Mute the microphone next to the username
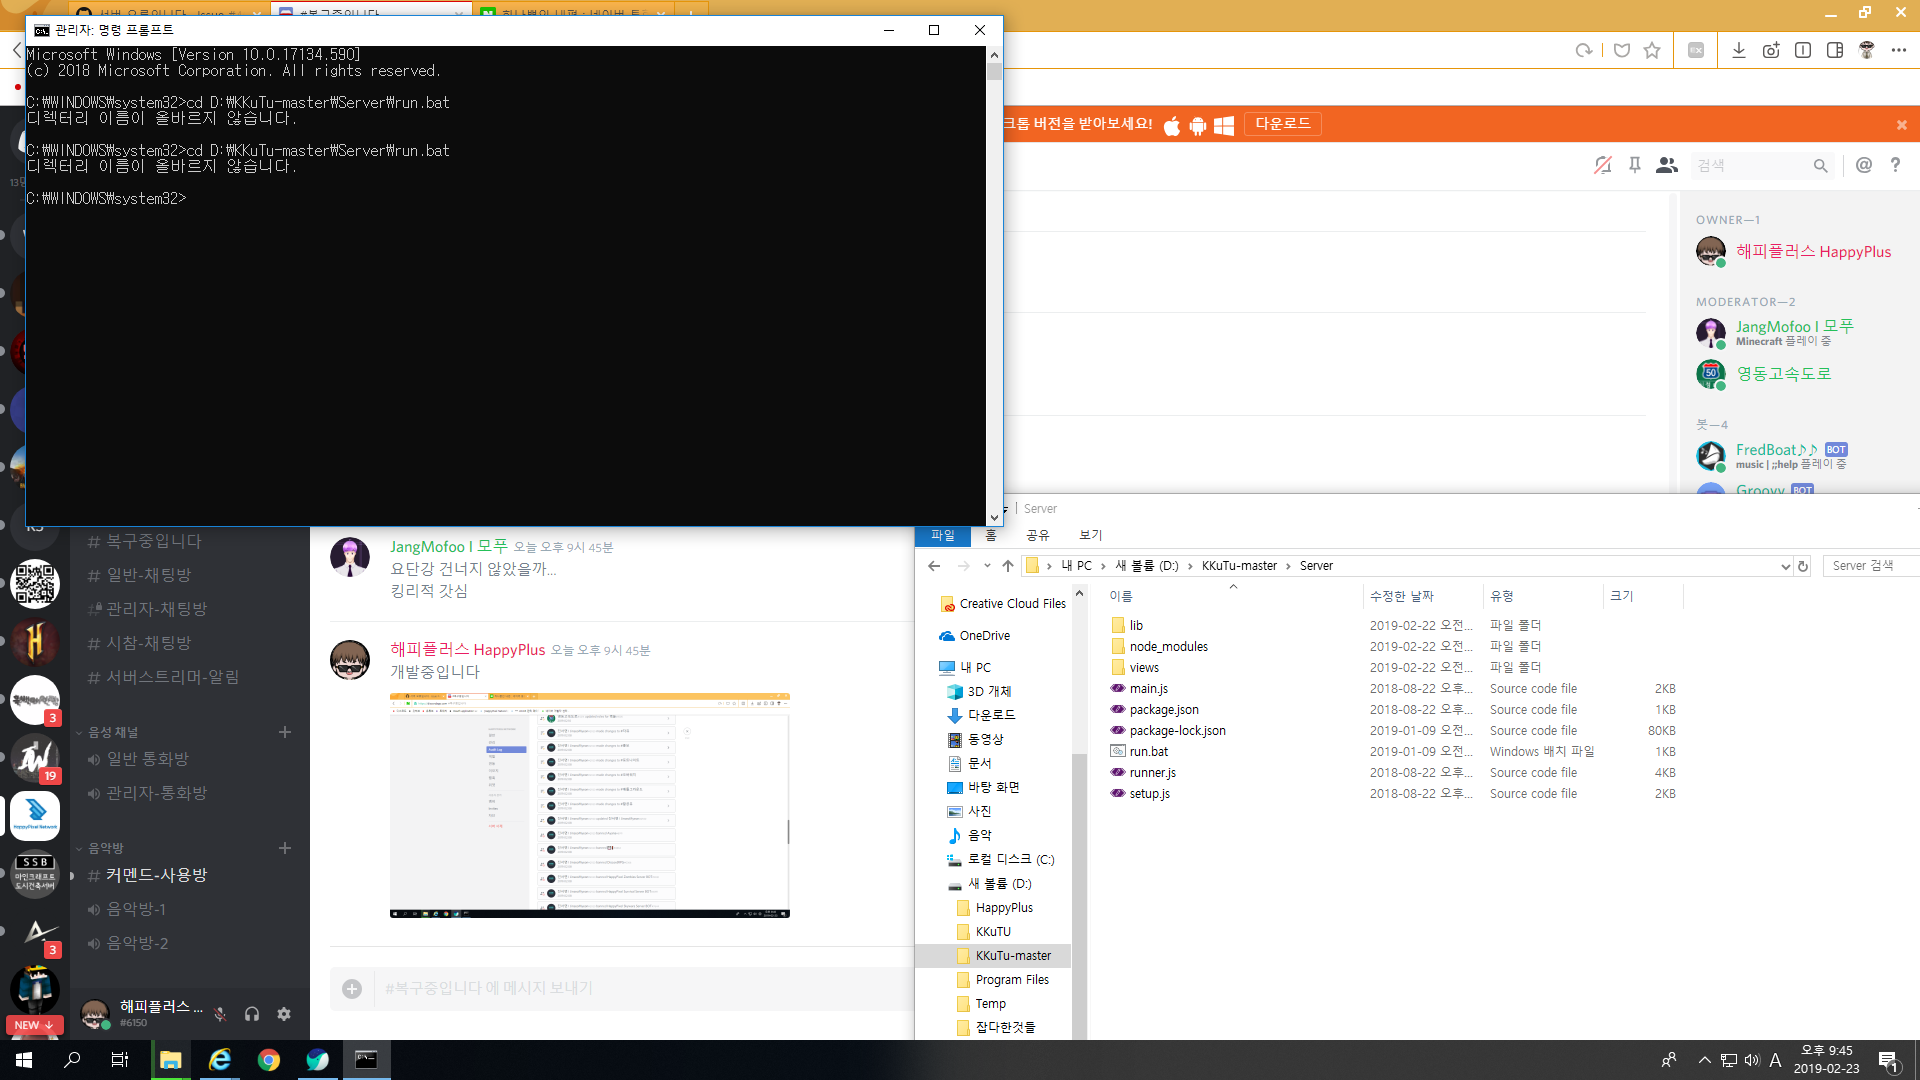The width and height of the screenshot is (1920, 1080). (219, 1013)
